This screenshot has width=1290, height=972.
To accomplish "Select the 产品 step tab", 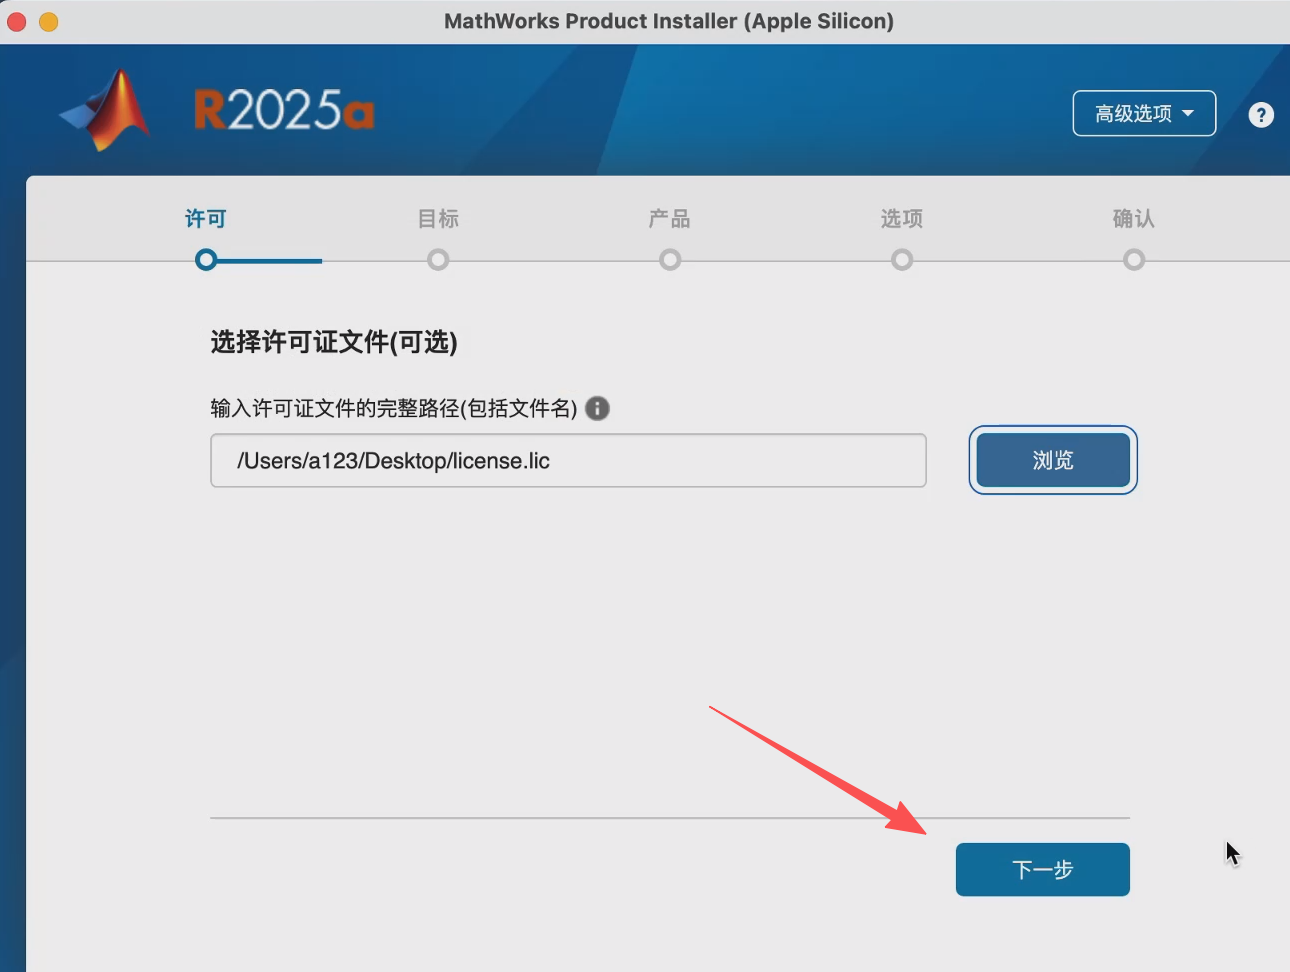I will pos(670,219).
